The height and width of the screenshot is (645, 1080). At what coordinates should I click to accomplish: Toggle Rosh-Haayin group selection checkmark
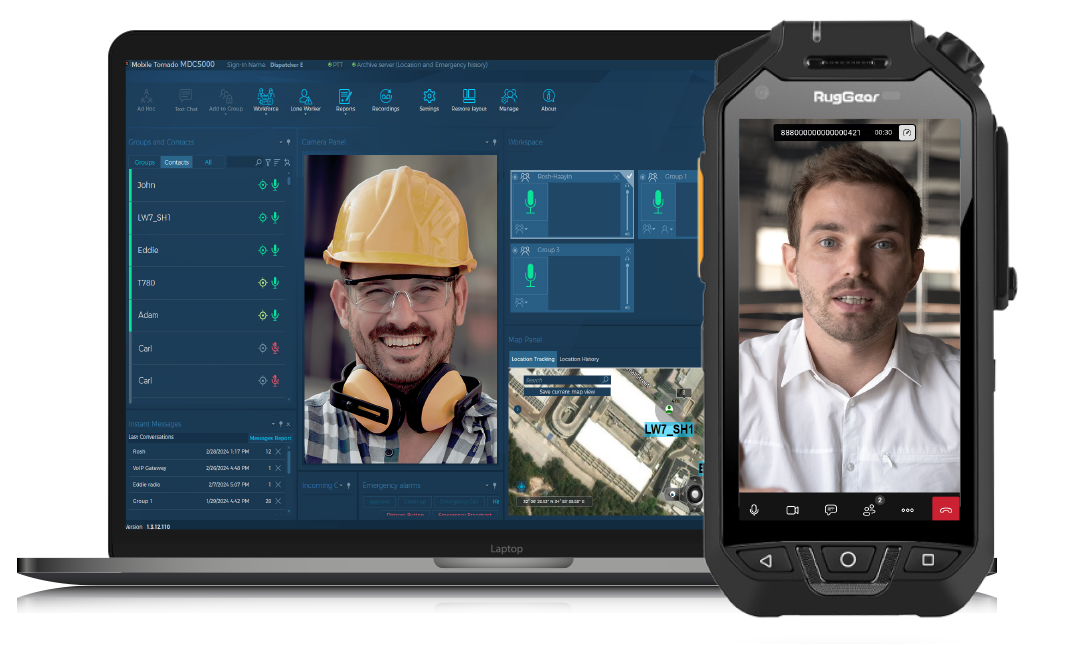pyautogui.click(x=628, y=177)
